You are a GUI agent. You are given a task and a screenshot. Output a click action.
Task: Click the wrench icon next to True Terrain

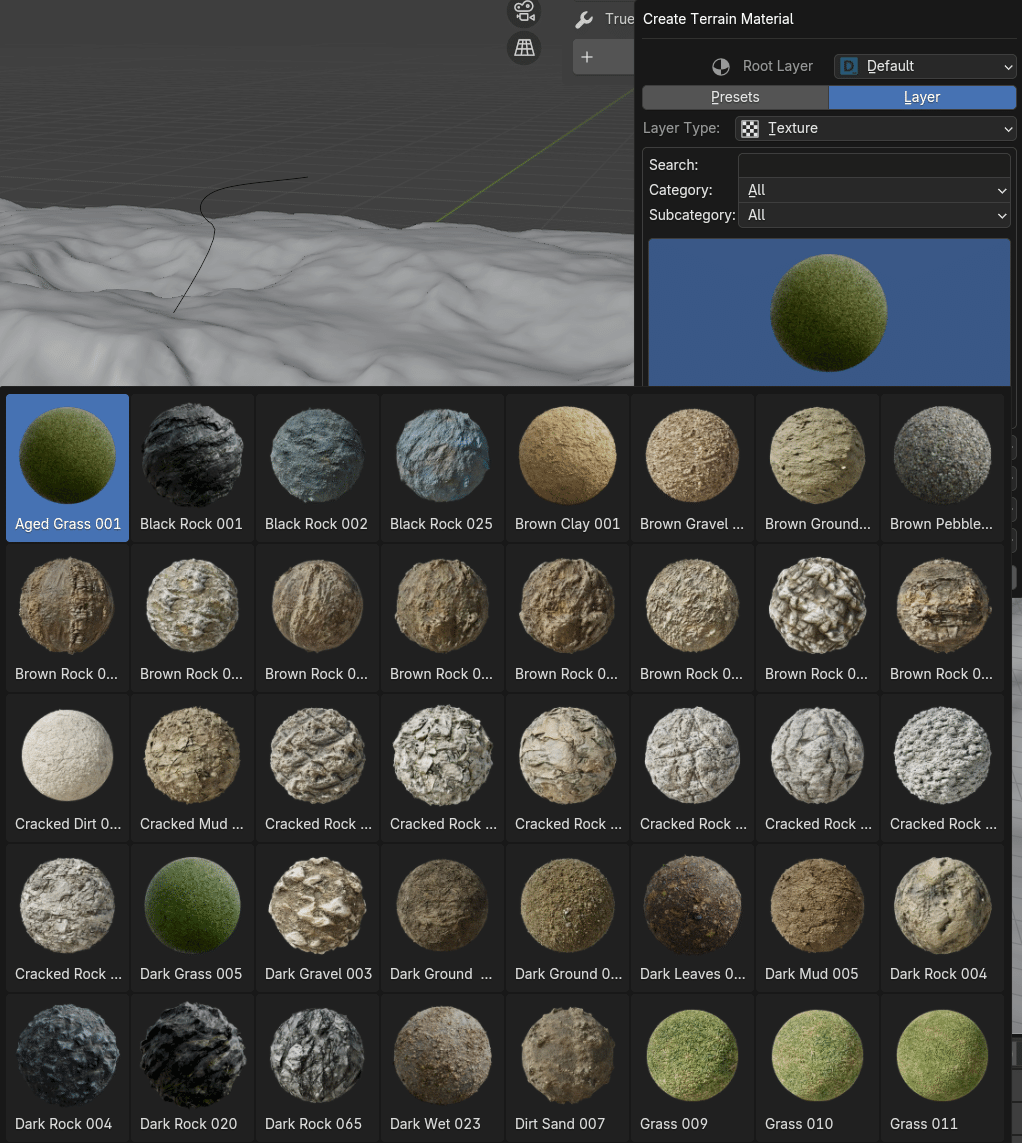[583, 18]
